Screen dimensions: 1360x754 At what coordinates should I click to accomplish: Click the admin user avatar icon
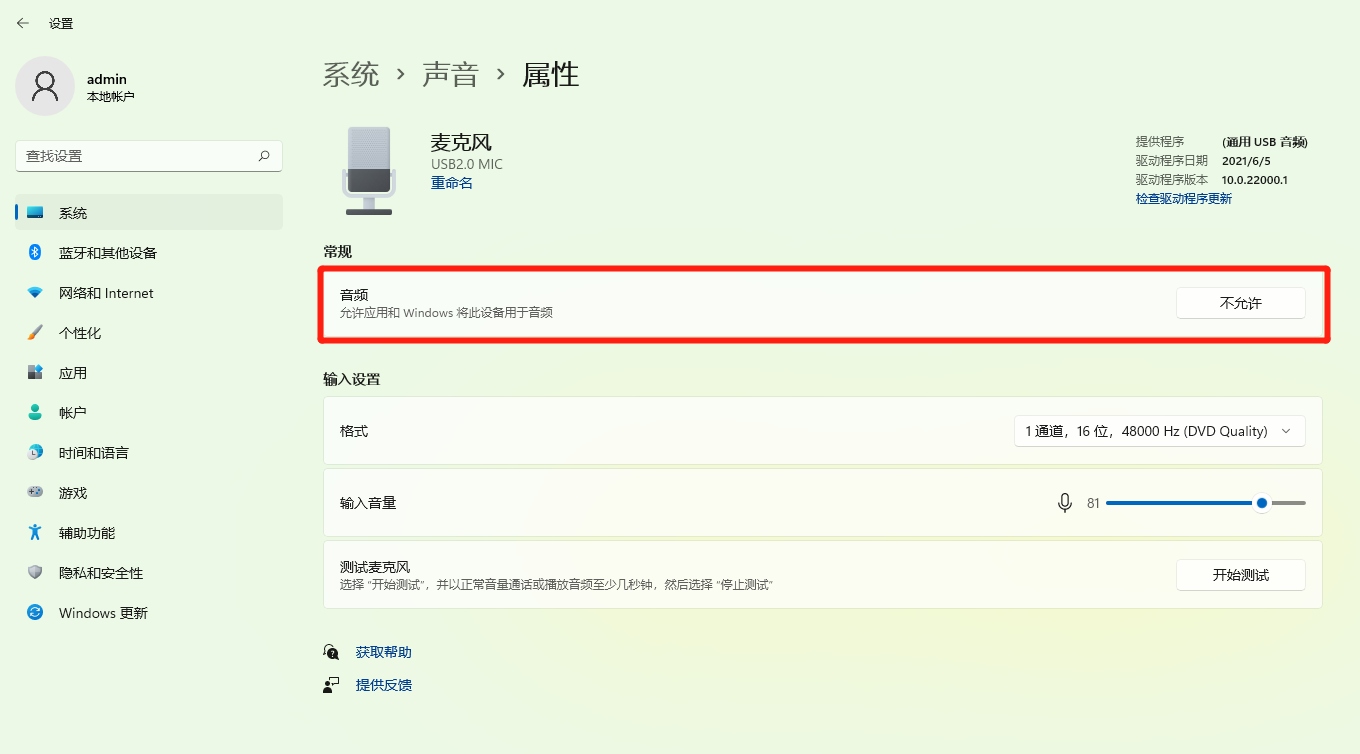[45, 86]
